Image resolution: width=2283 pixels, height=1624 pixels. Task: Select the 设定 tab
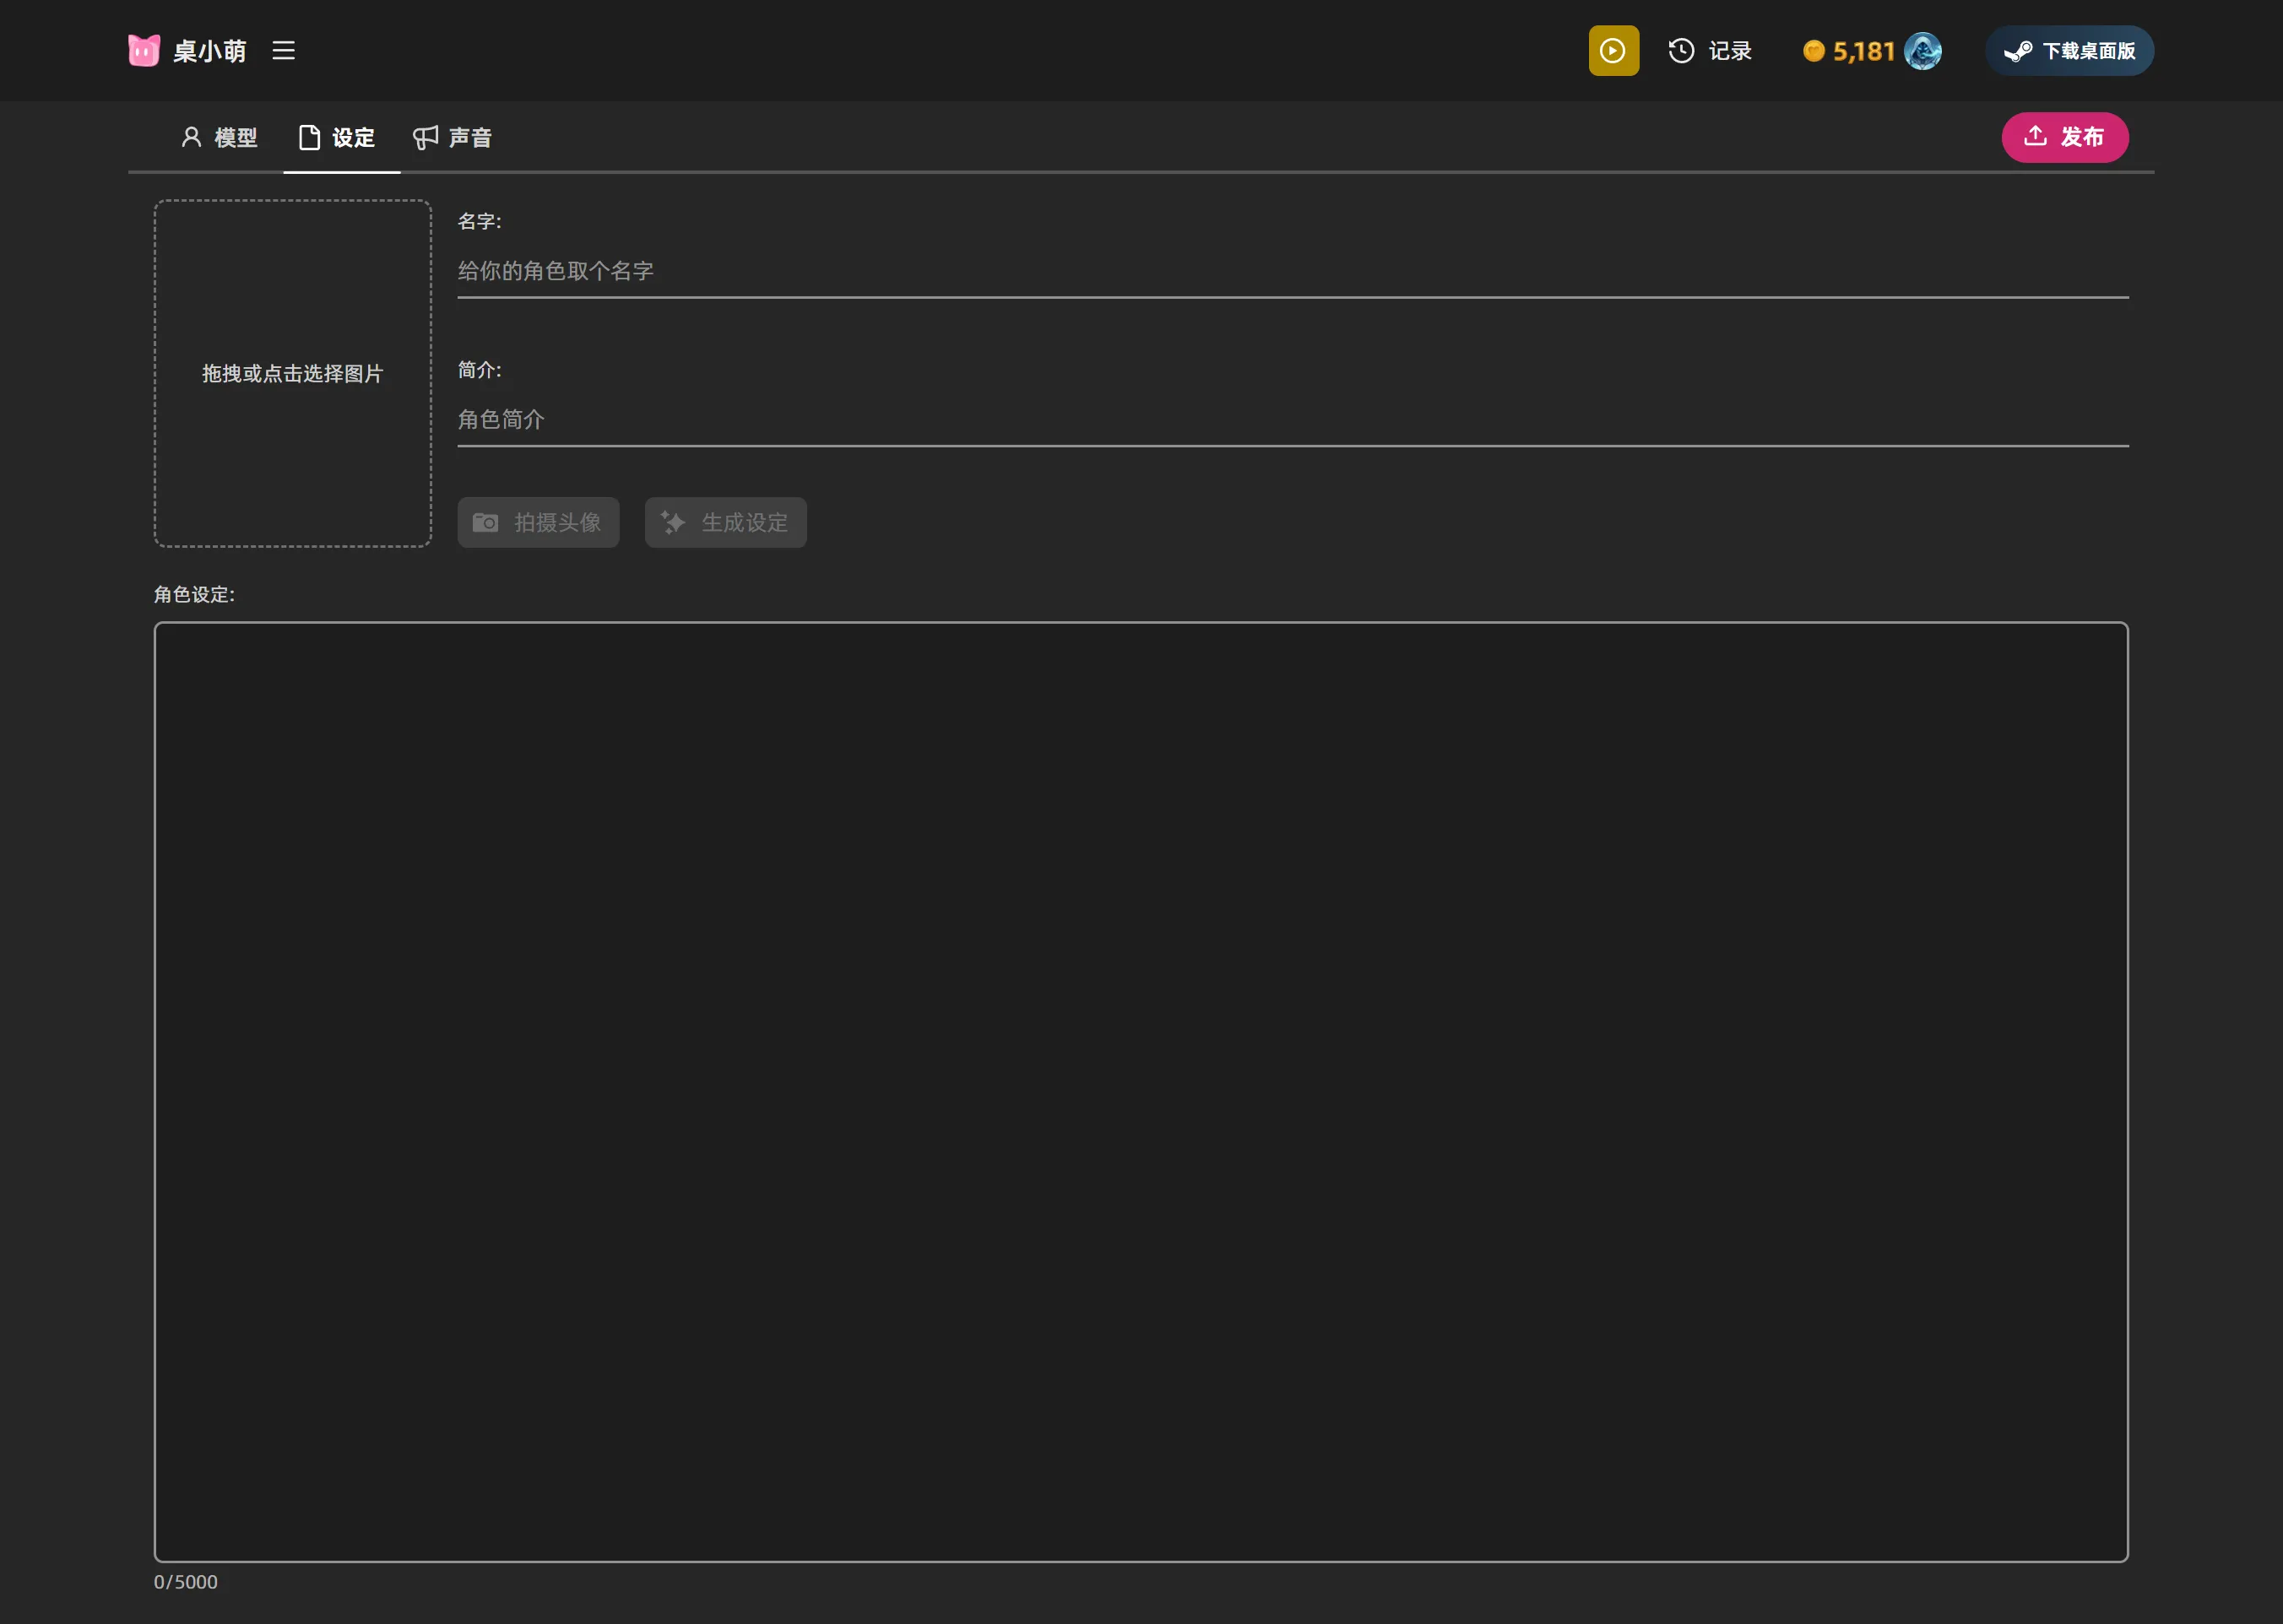[x=337, y=137]
